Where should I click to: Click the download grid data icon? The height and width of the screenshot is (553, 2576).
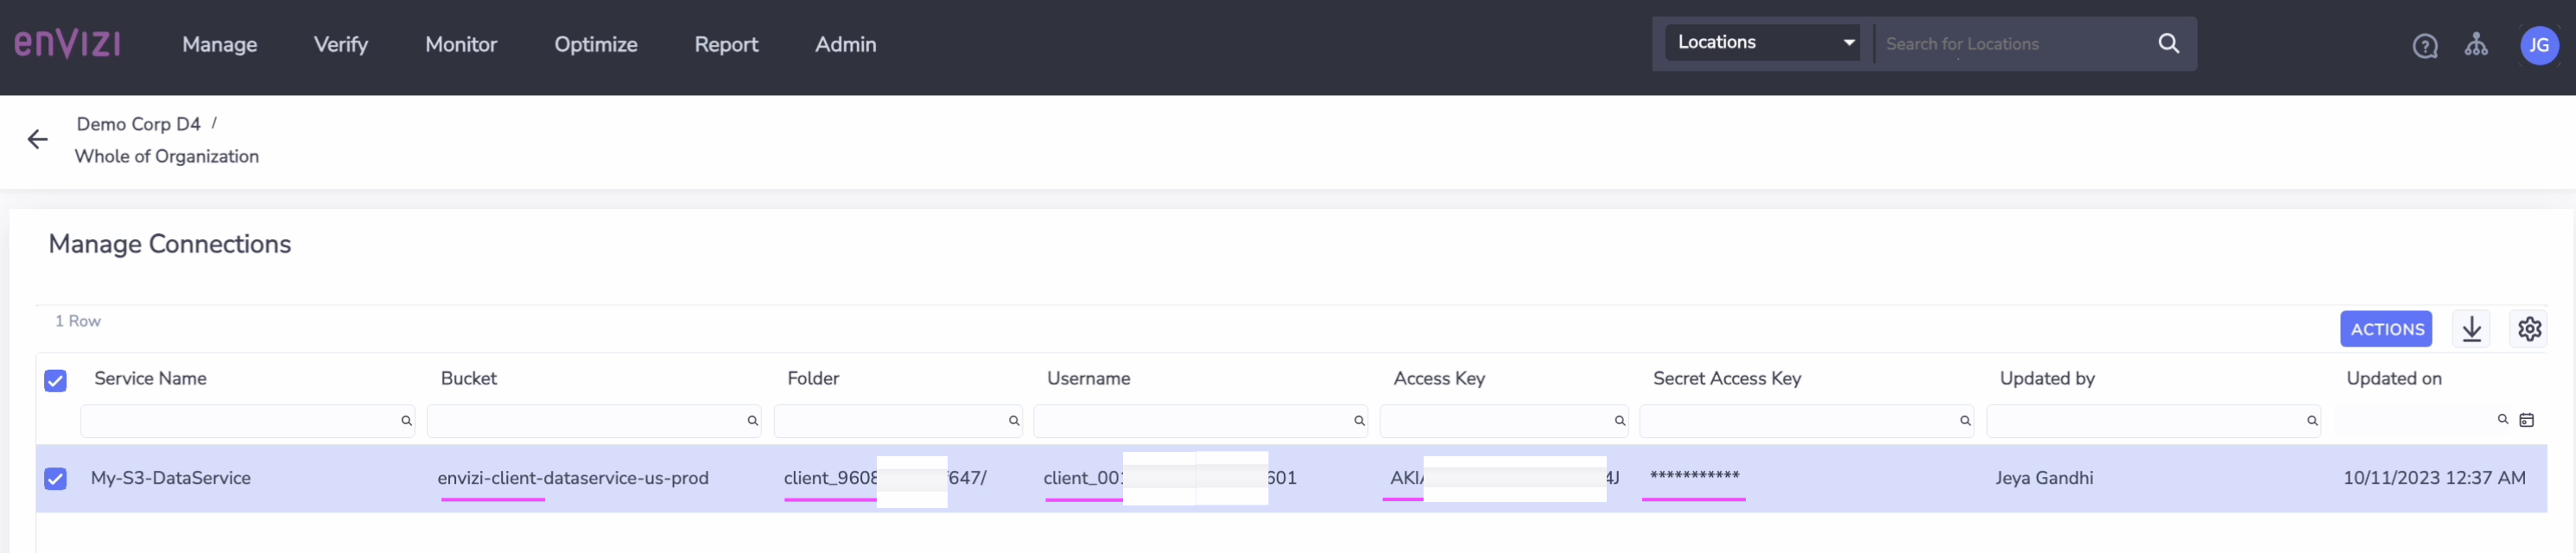[x=2471, y=329]
